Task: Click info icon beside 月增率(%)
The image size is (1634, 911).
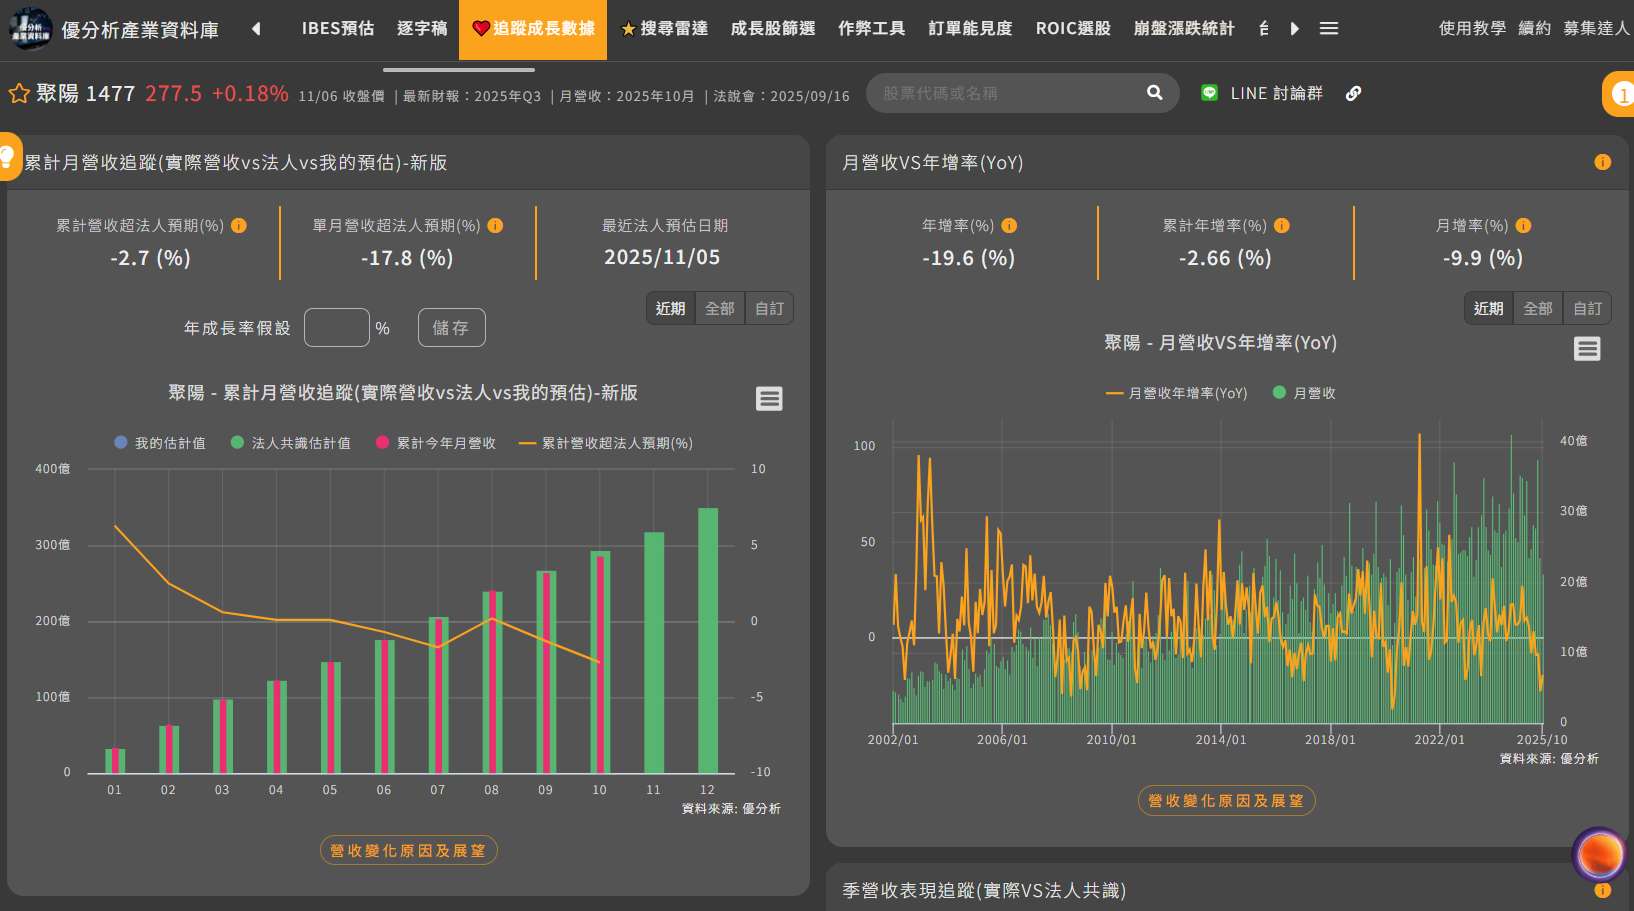Action: coord(1523,226)
